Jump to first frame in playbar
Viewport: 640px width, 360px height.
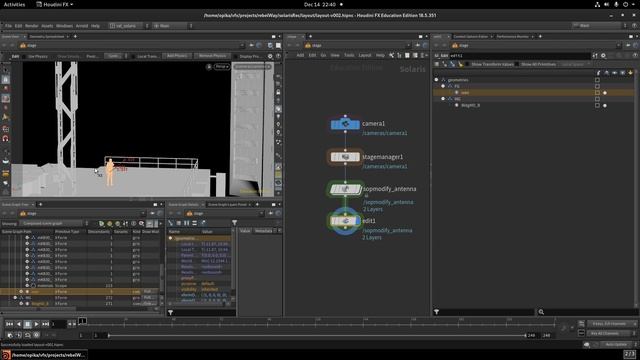click(9, 324)
